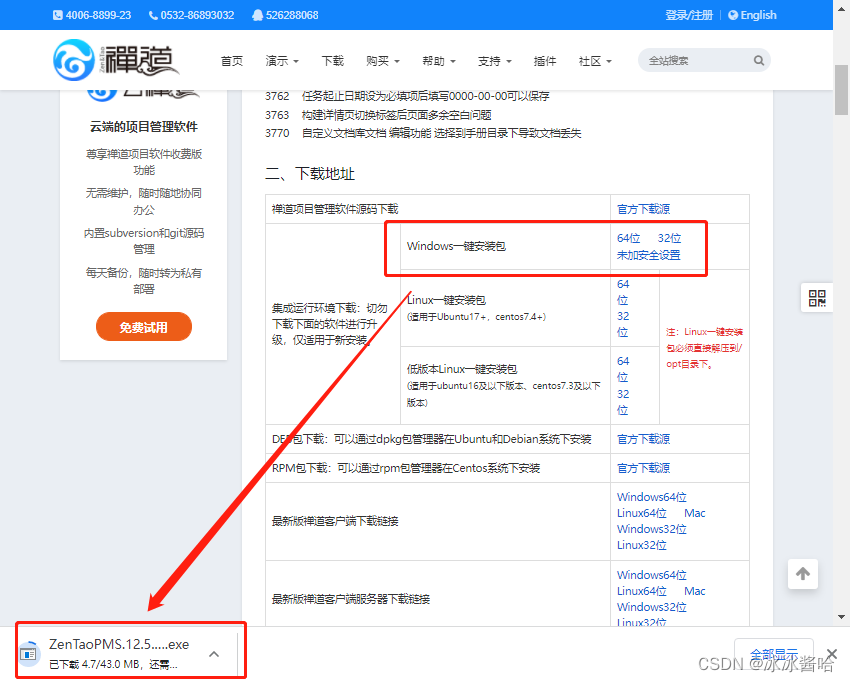The image size is (850, 682).
Task: Click bug entry 3762 text line
Action: click(407, 96)
